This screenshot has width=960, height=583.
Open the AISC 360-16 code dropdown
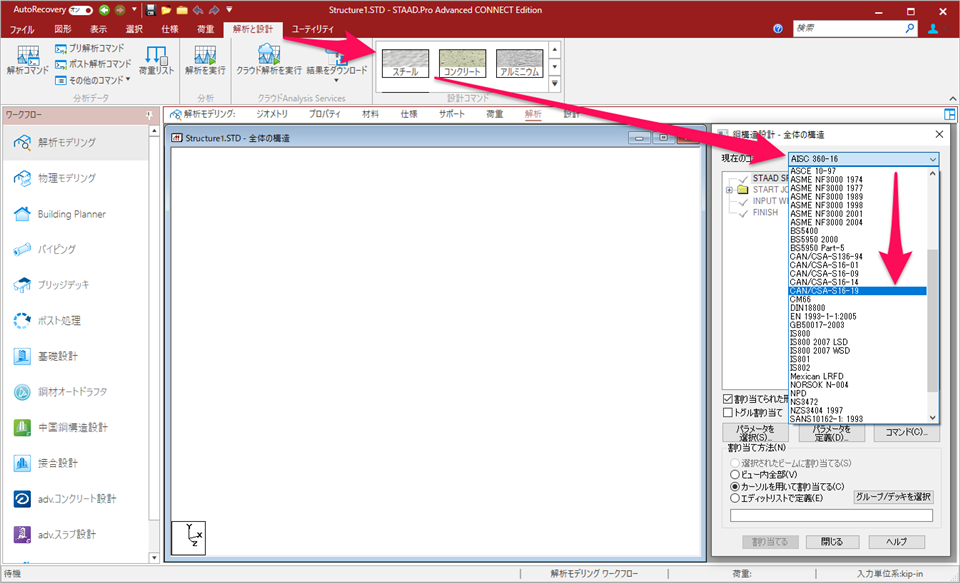[x=863, y=159]
